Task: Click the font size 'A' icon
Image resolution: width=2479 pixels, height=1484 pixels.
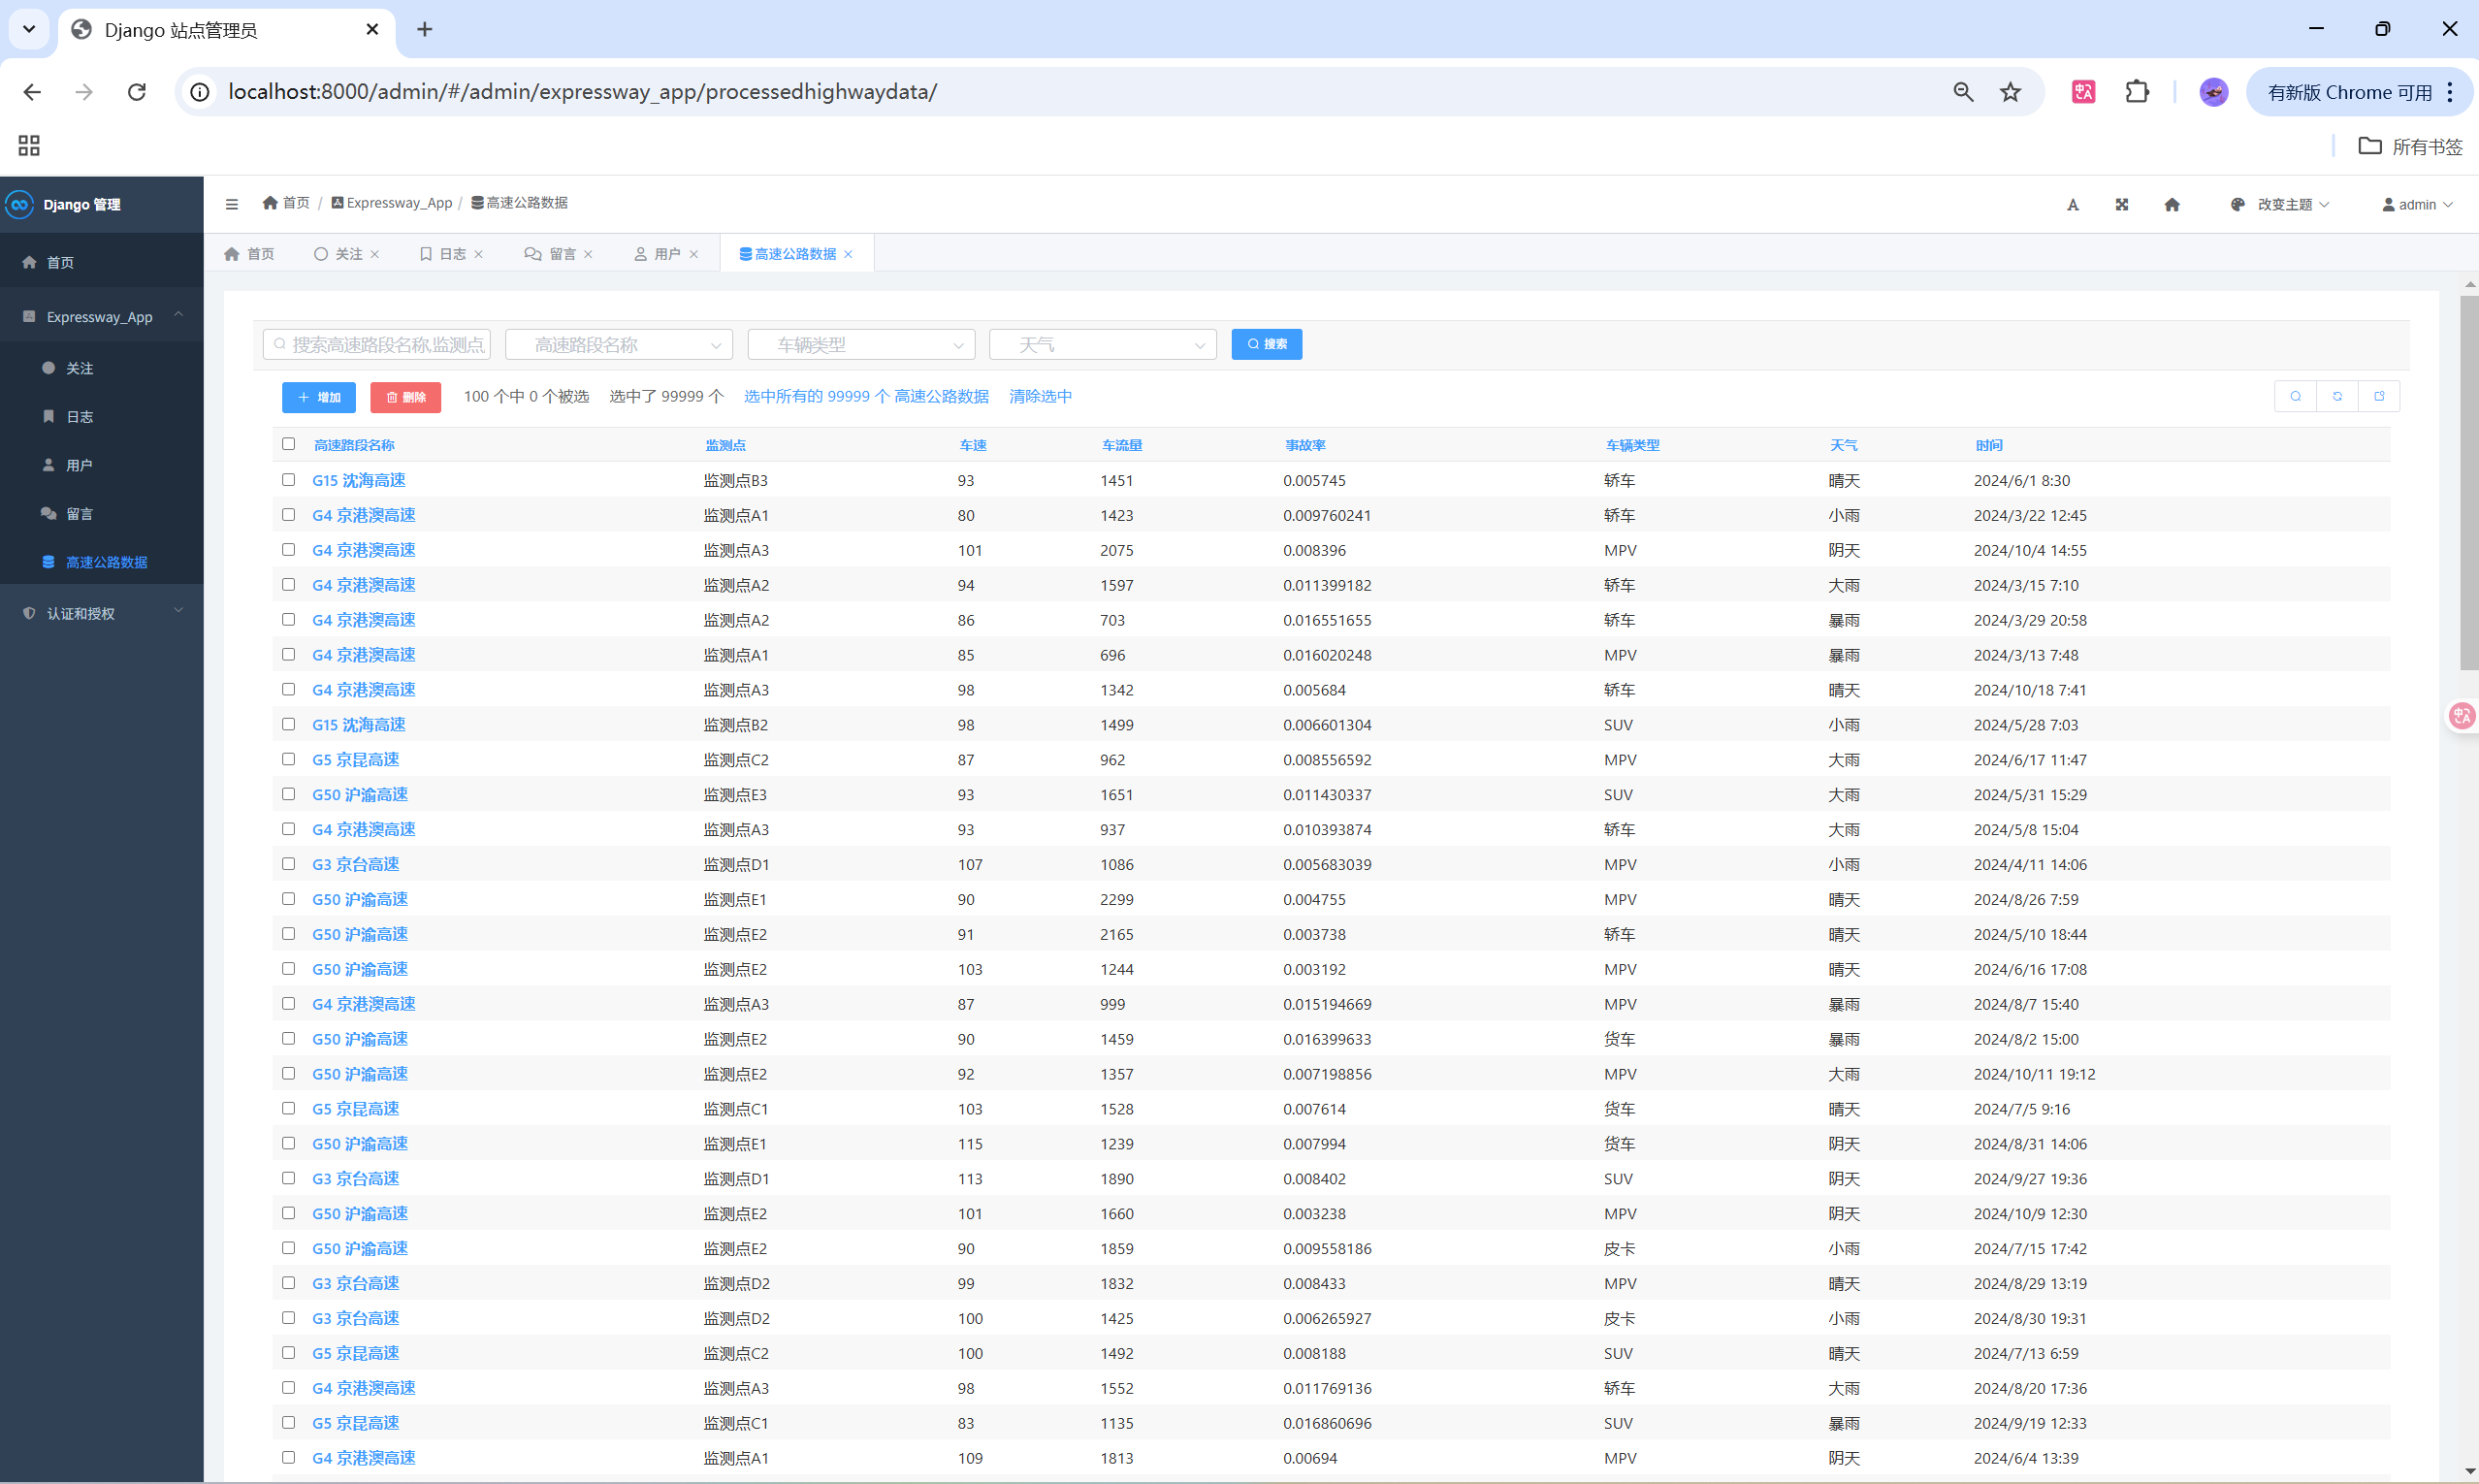Action: (x=2073, y=205)
